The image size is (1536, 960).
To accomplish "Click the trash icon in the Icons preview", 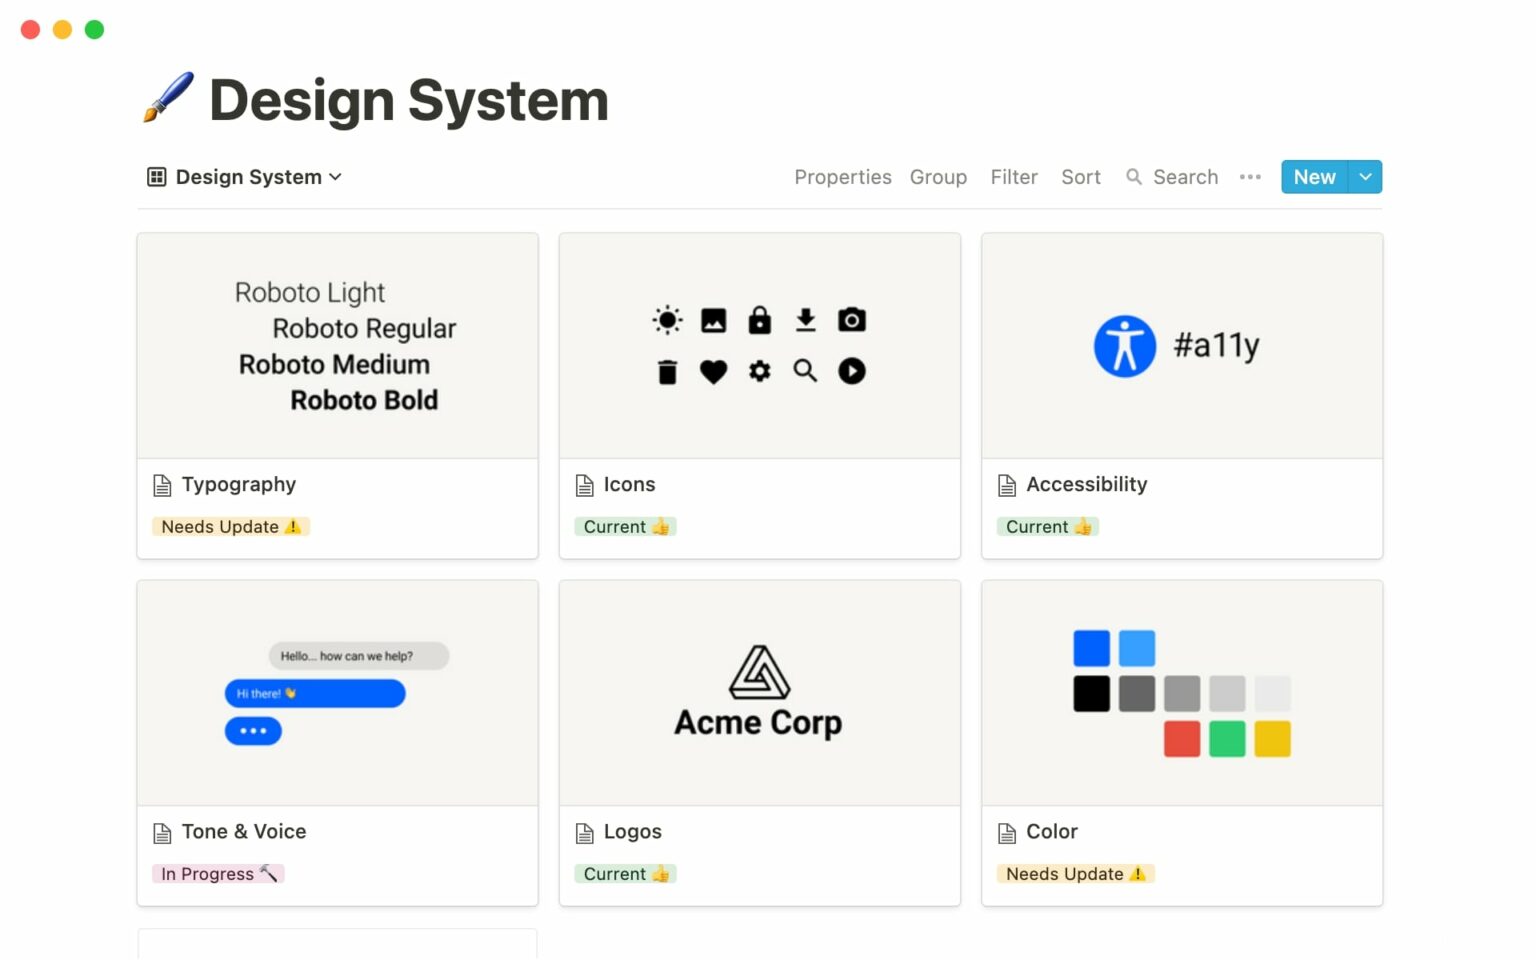I will [667, 371].
